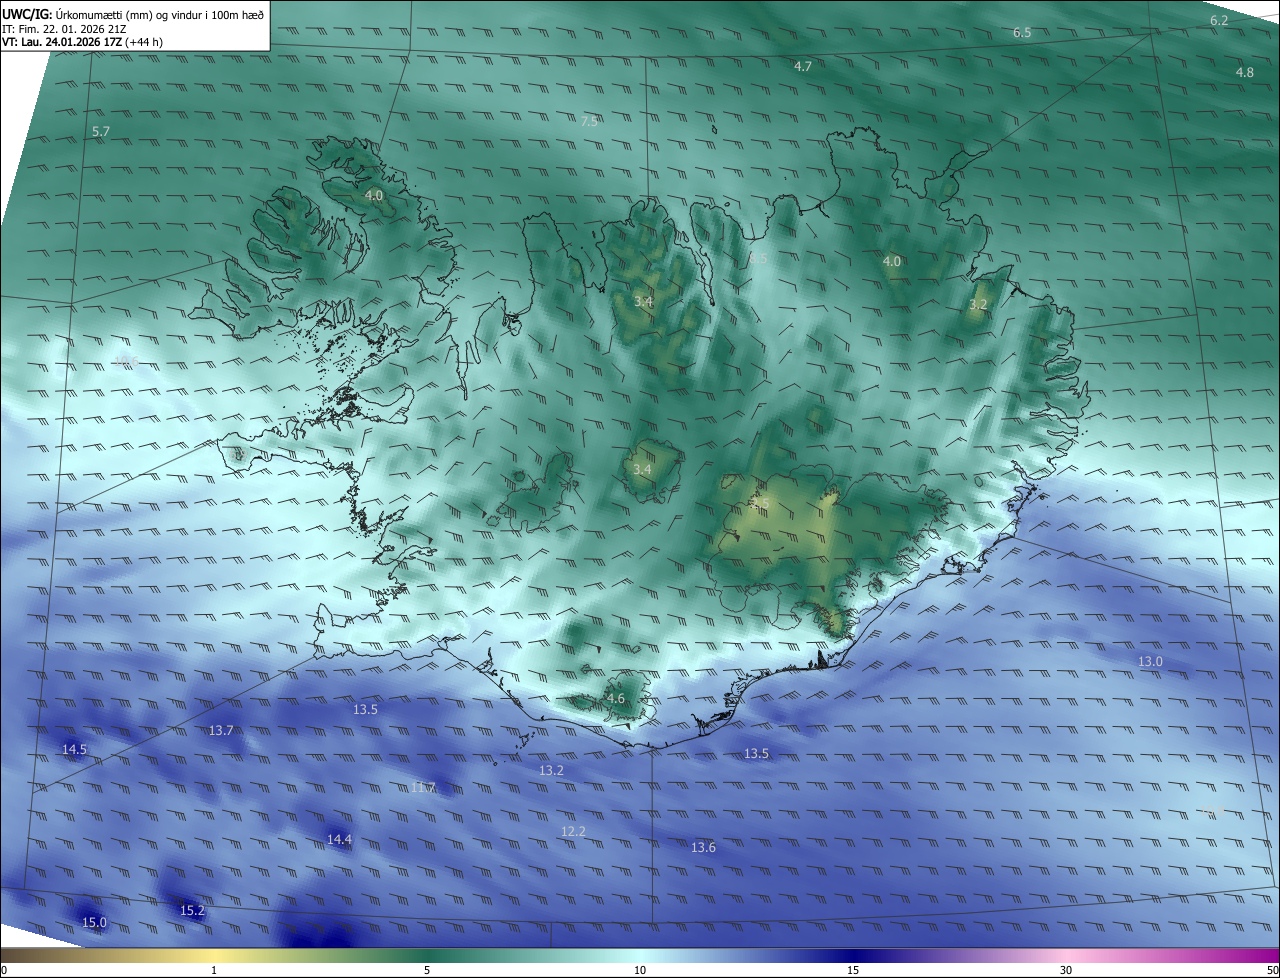Screen dimensions: 1280x978
Task: Click the UWC/IG Úrkomumætti title line
Action: pos(133,14)
